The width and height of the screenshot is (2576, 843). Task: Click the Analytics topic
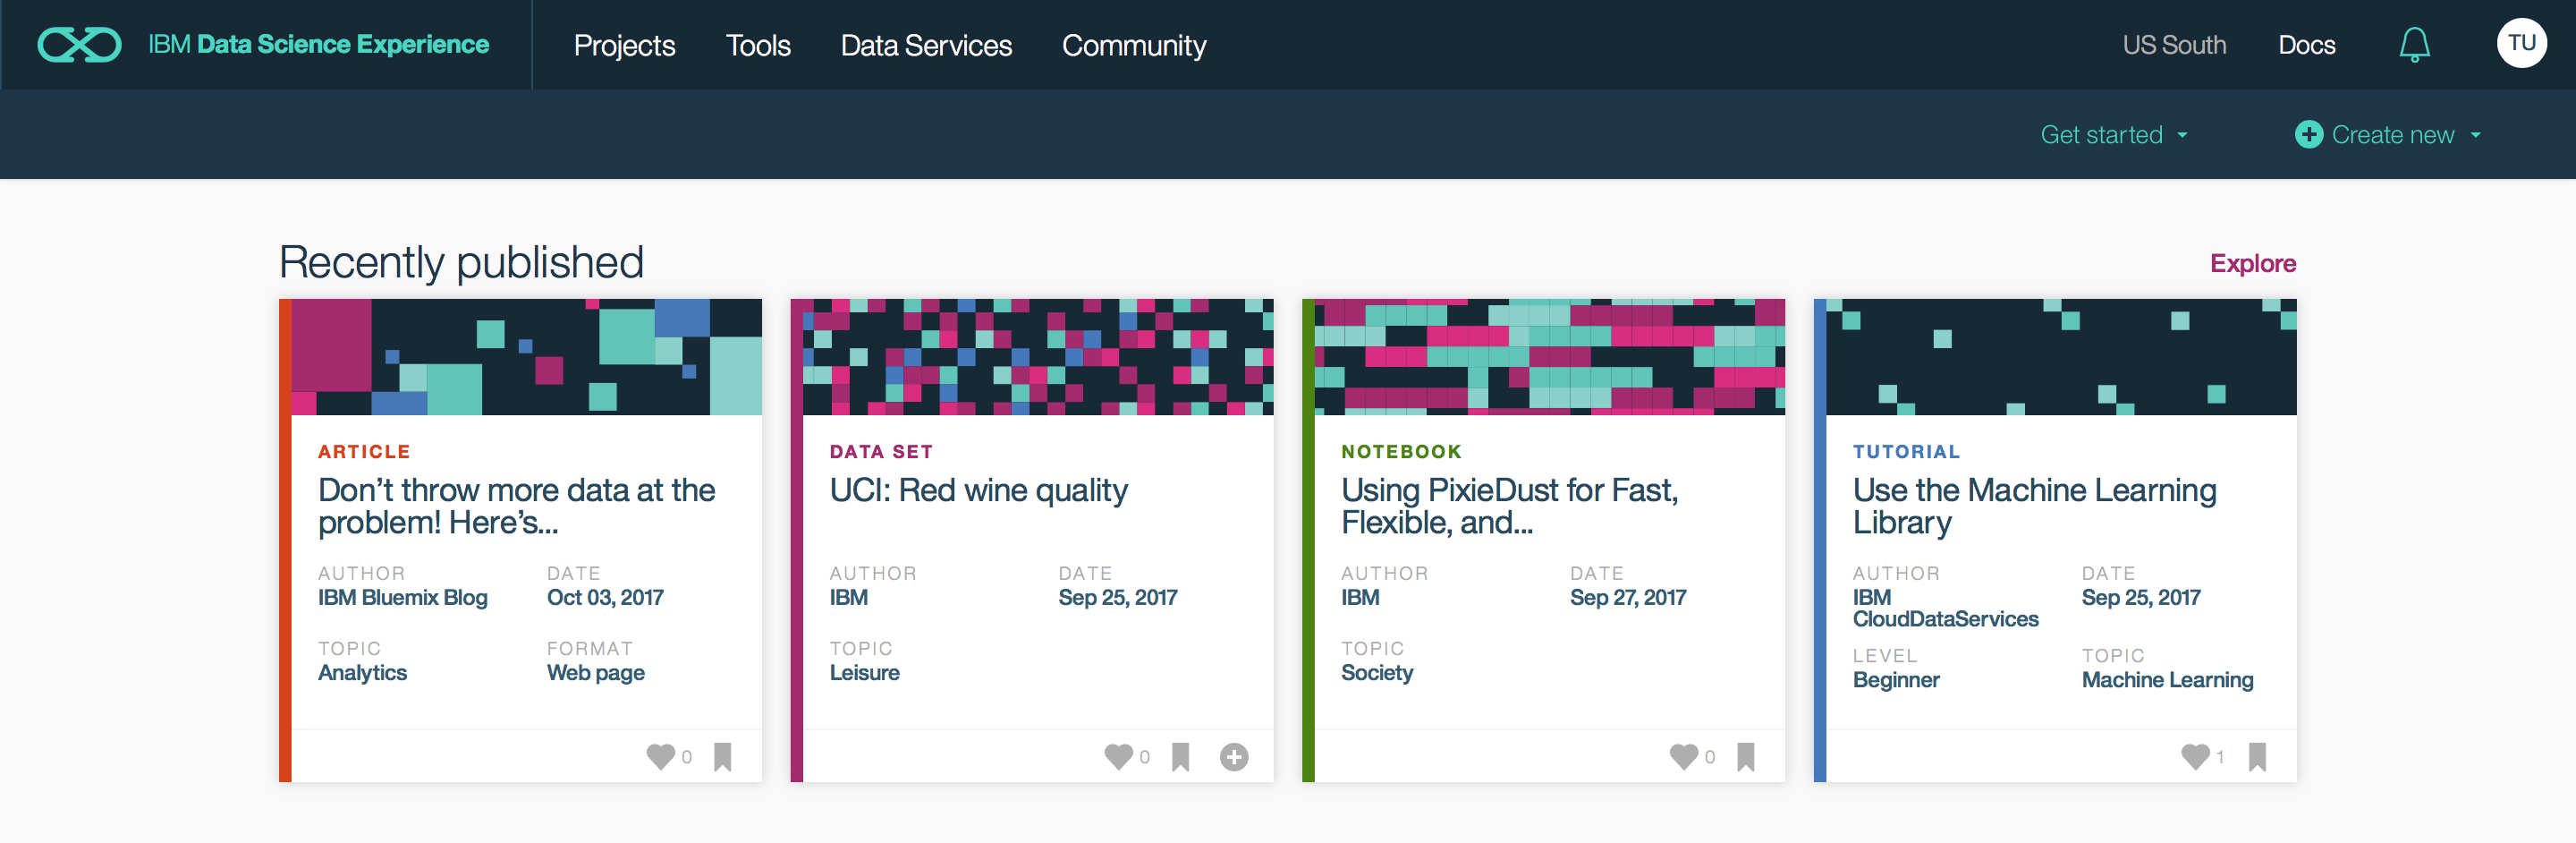pos(362,673)
